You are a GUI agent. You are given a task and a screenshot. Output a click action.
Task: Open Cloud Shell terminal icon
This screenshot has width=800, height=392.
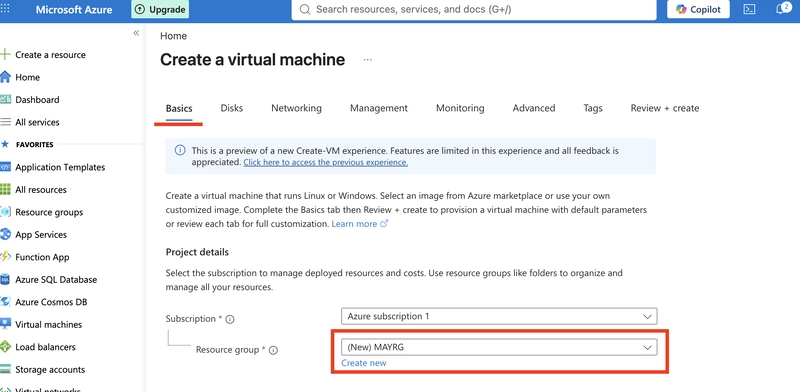[x=749, y=9]
